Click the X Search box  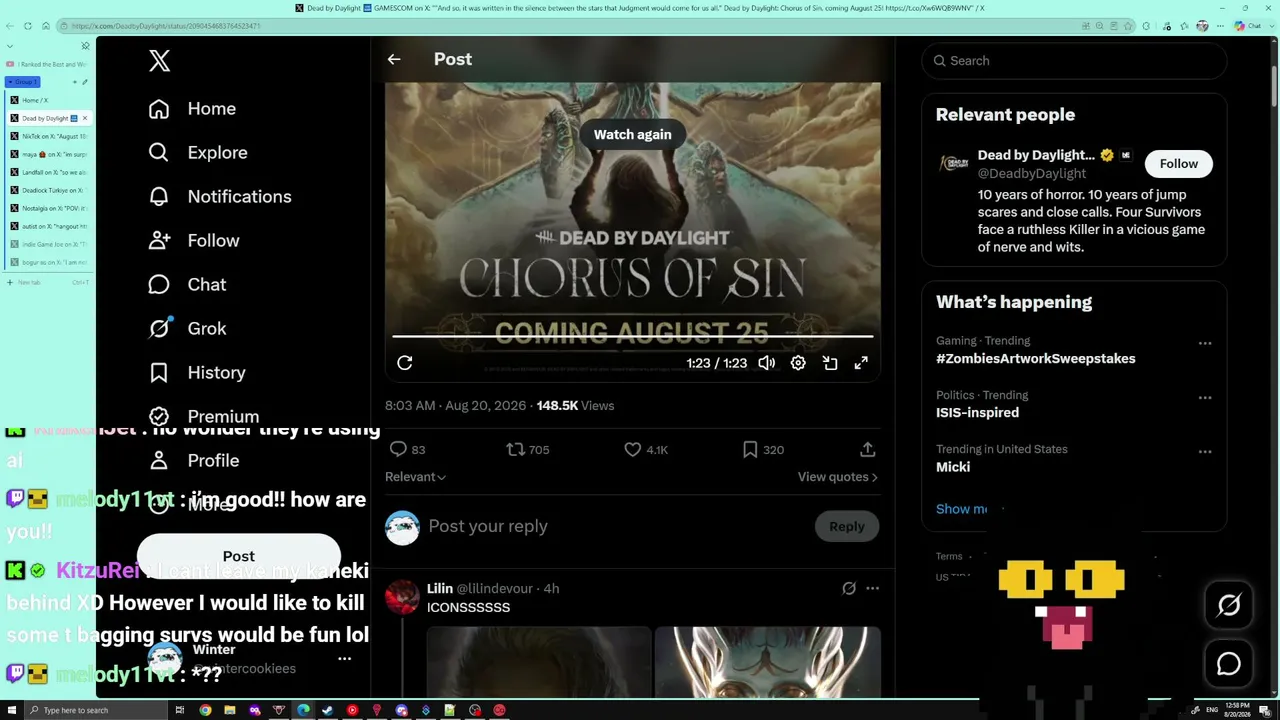[x=1074, y=61]
